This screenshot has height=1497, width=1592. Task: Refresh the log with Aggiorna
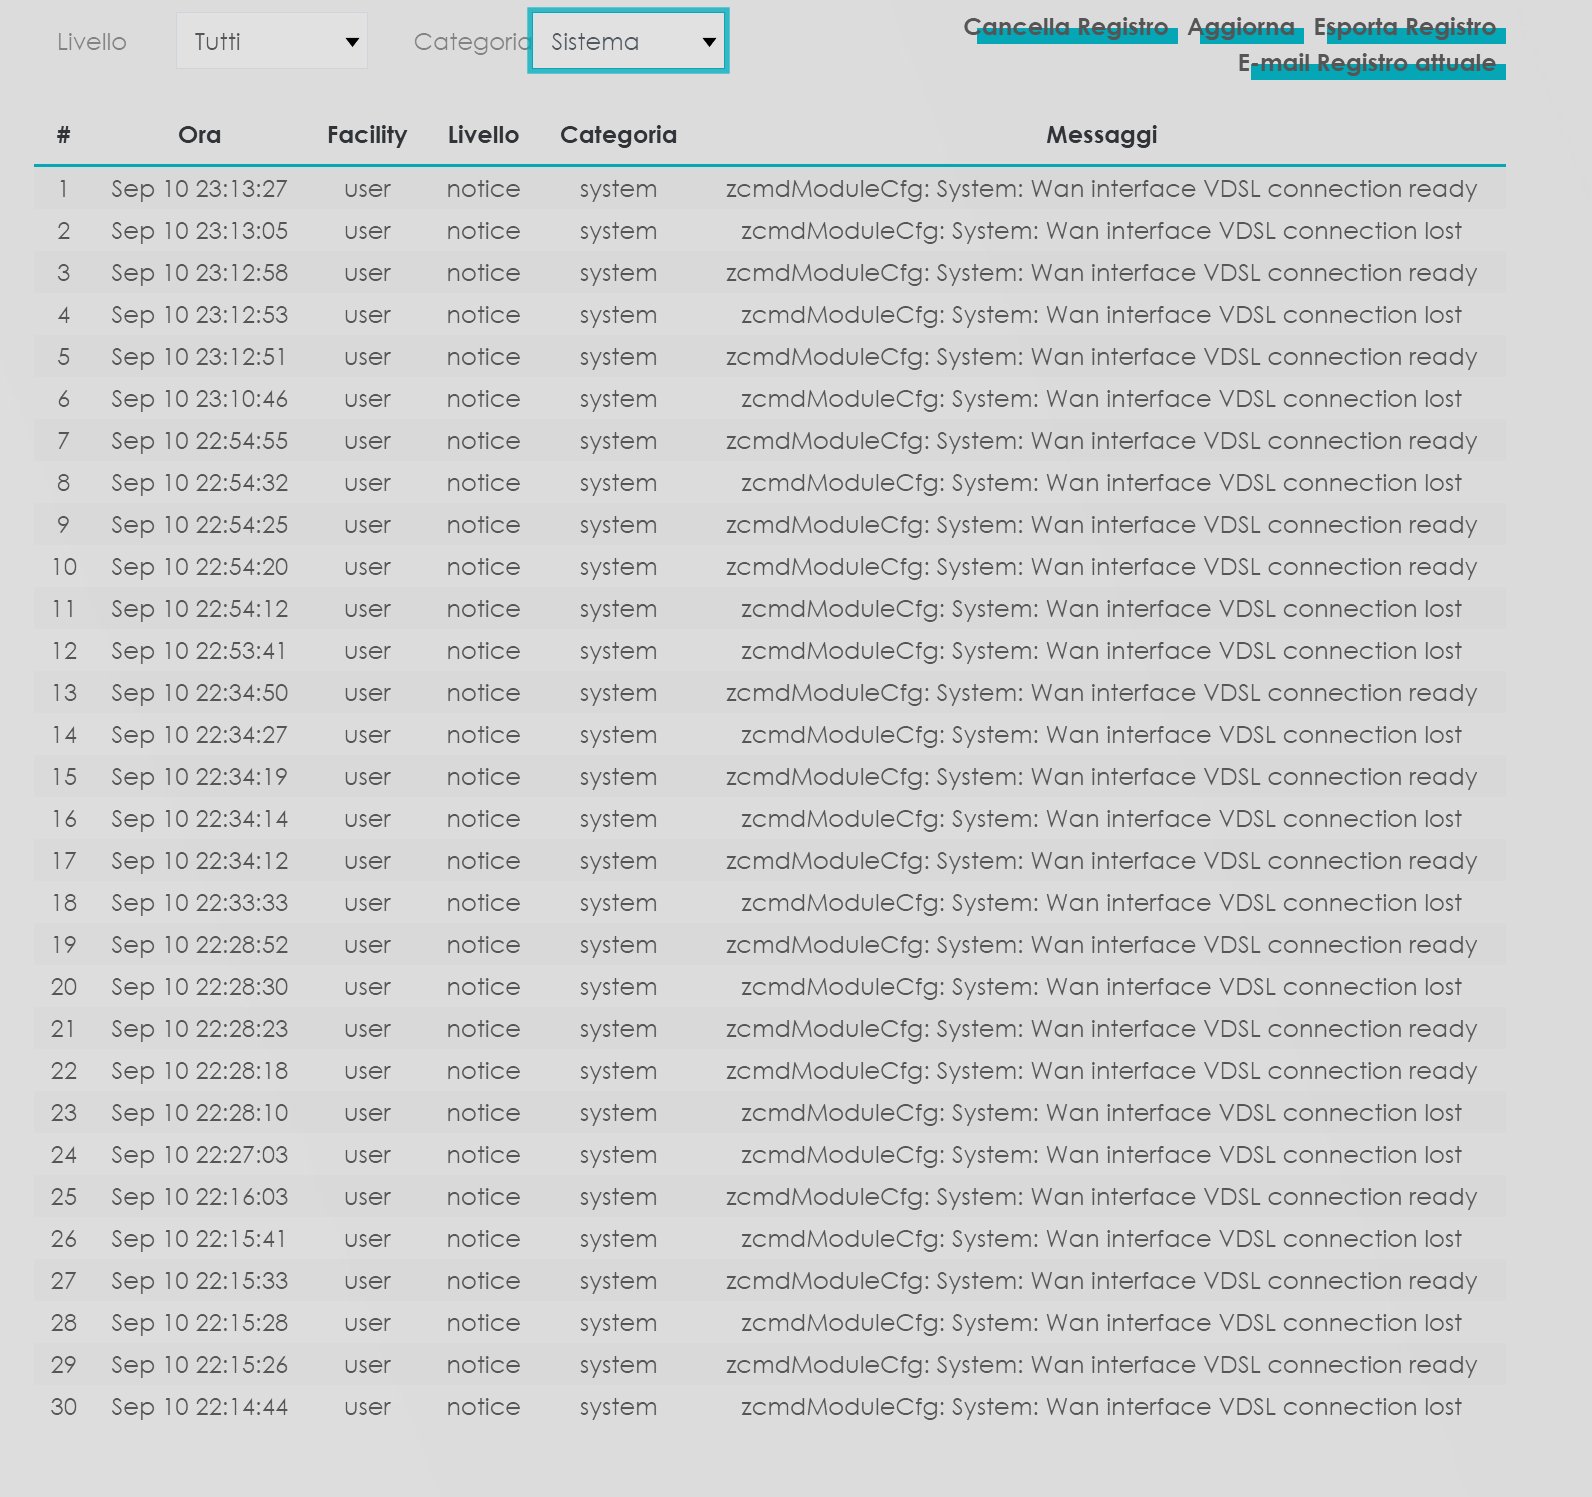(x=1241, y=27)
